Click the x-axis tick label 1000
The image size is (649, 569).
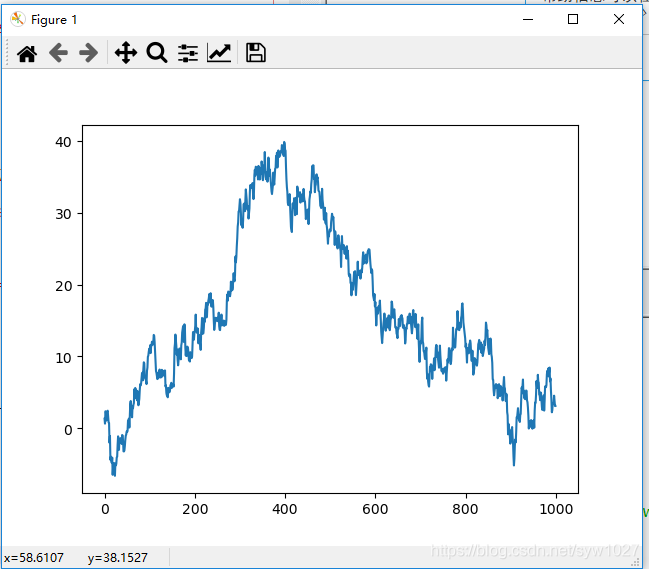(556, 509)
